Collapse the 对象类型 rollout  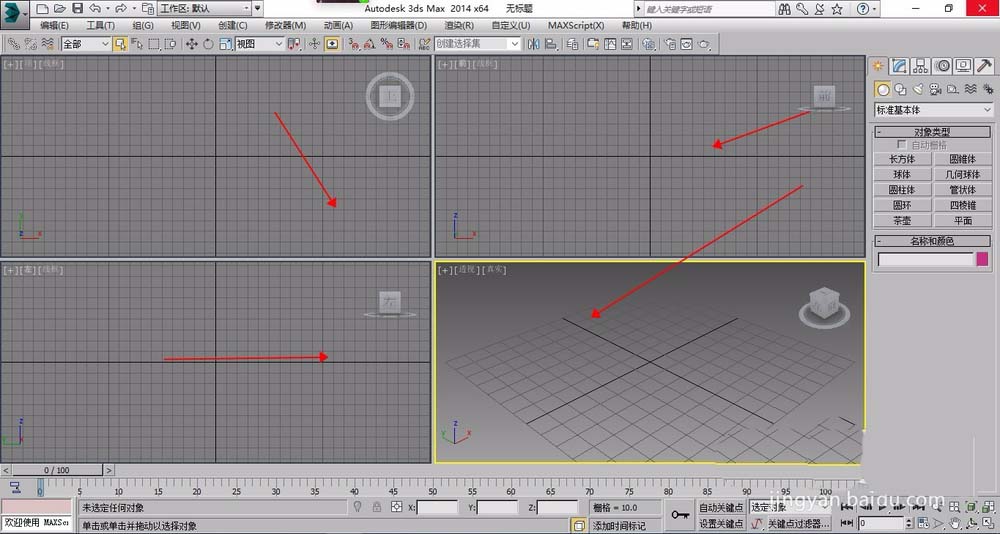tap(932, 132)
